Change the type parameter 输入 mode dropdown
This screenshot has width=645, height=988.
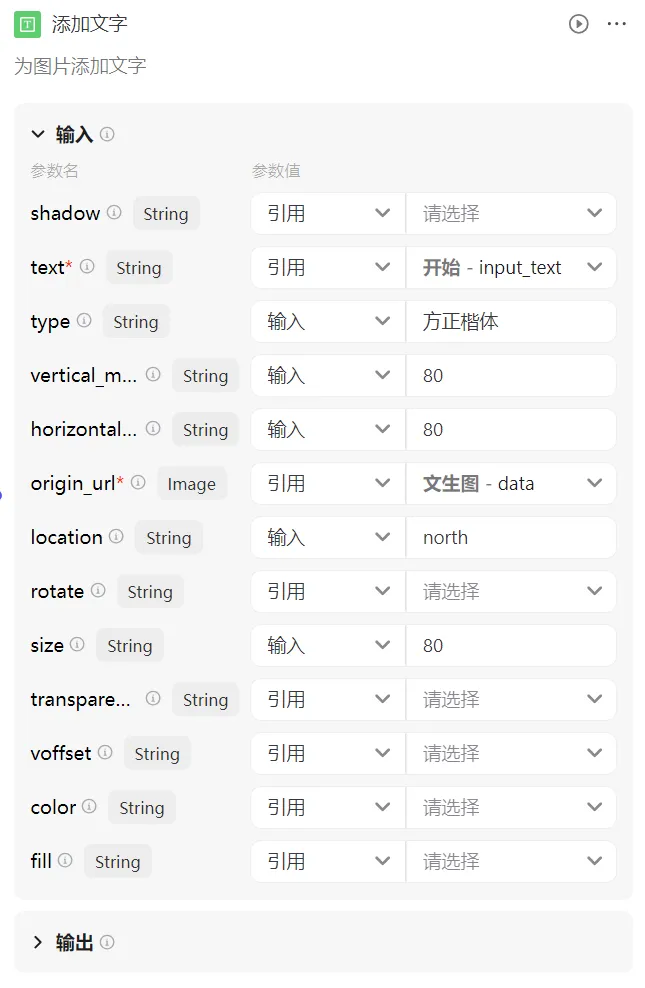[x=328, y=321]
